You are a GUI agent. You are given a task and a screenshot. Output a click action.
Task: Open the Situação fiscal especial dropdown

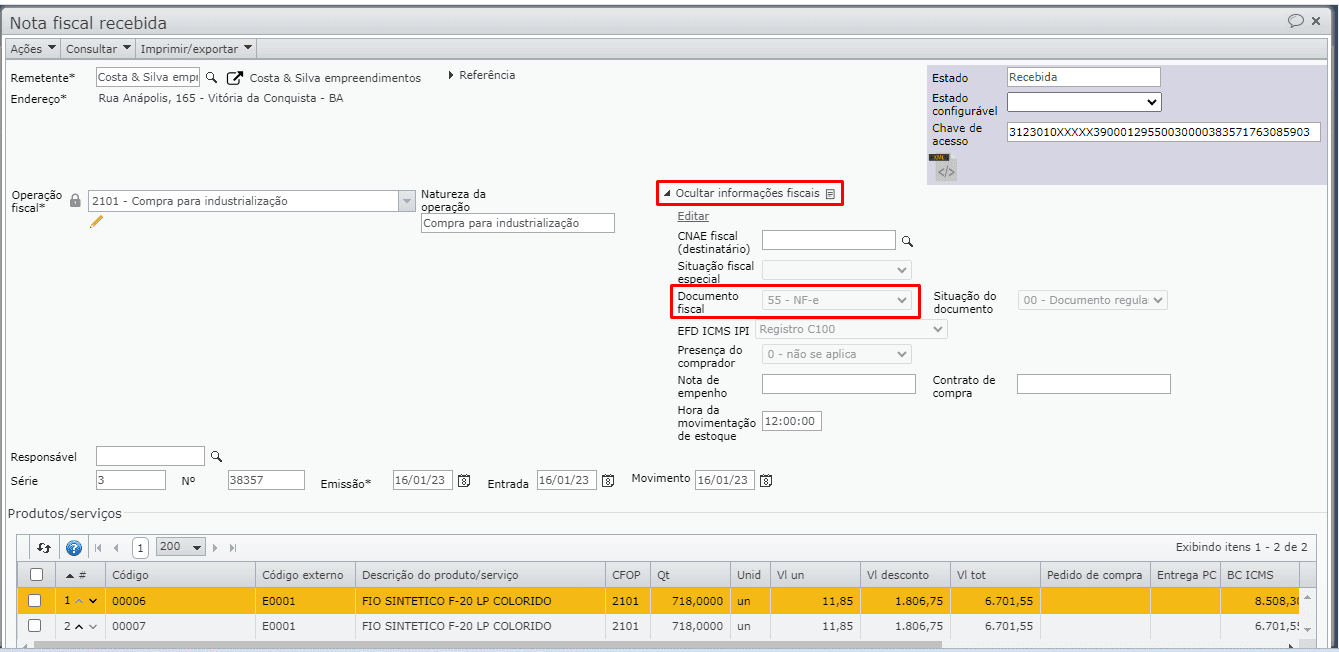tap(837, 270)
